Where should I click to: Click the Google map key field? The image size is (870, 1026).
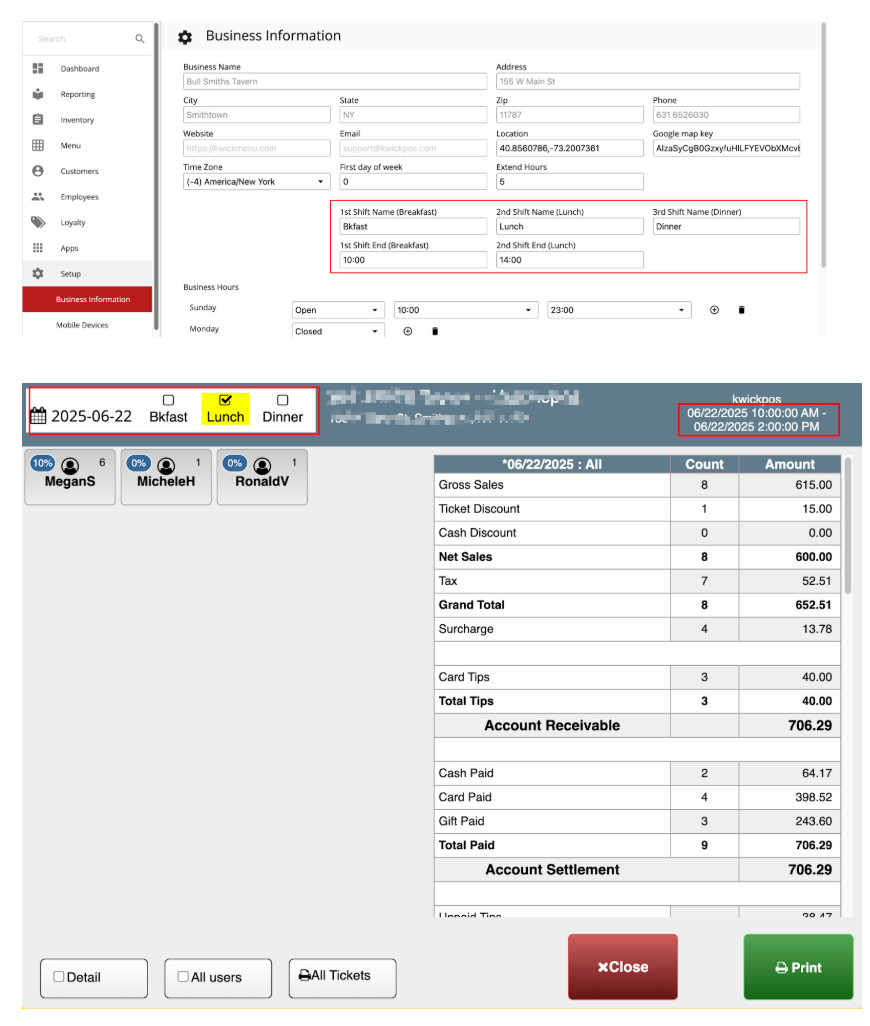726,148
